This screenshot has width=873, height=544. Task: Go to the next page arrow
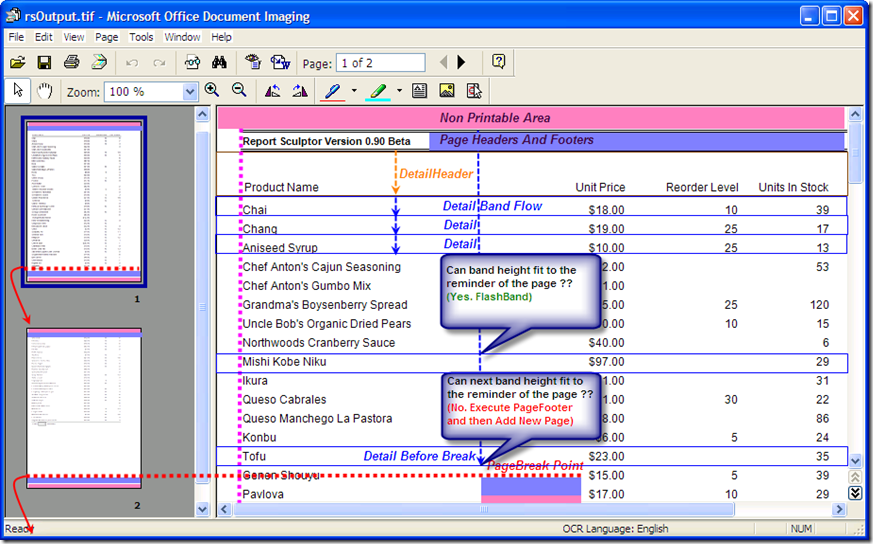coord(461,62)
